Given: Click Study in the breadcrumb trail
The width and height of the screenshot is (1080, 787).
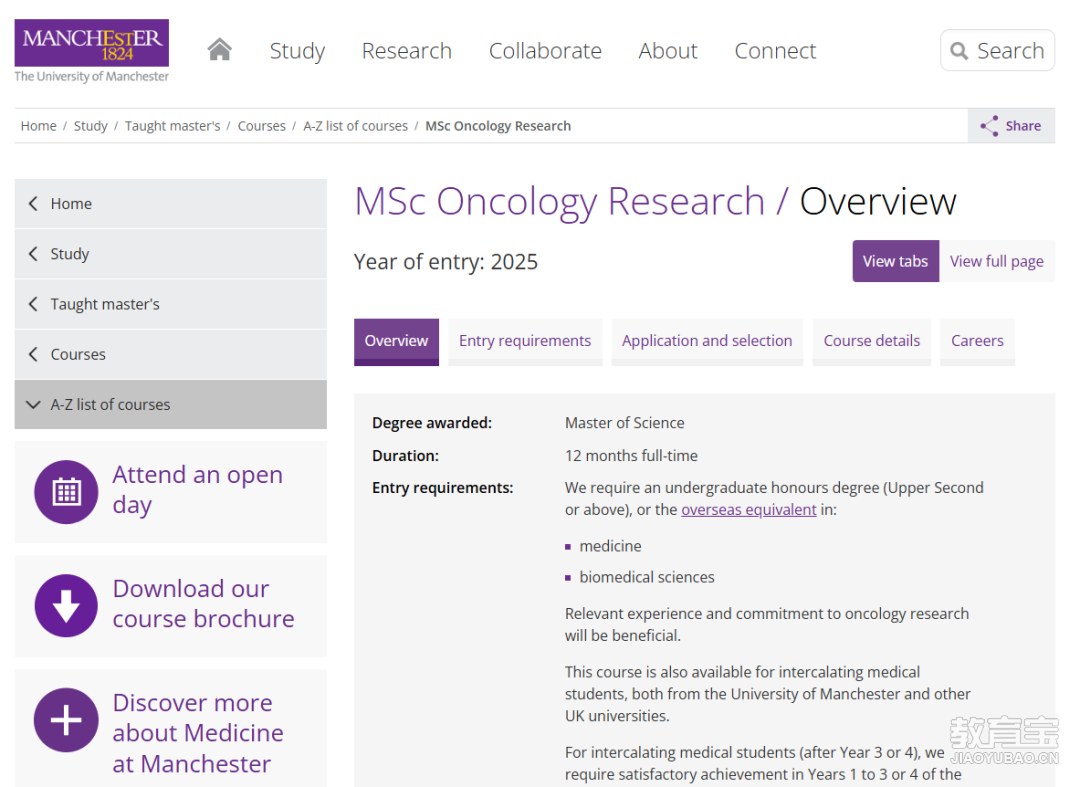Looking at the screenshot, I should coord(91,126).
